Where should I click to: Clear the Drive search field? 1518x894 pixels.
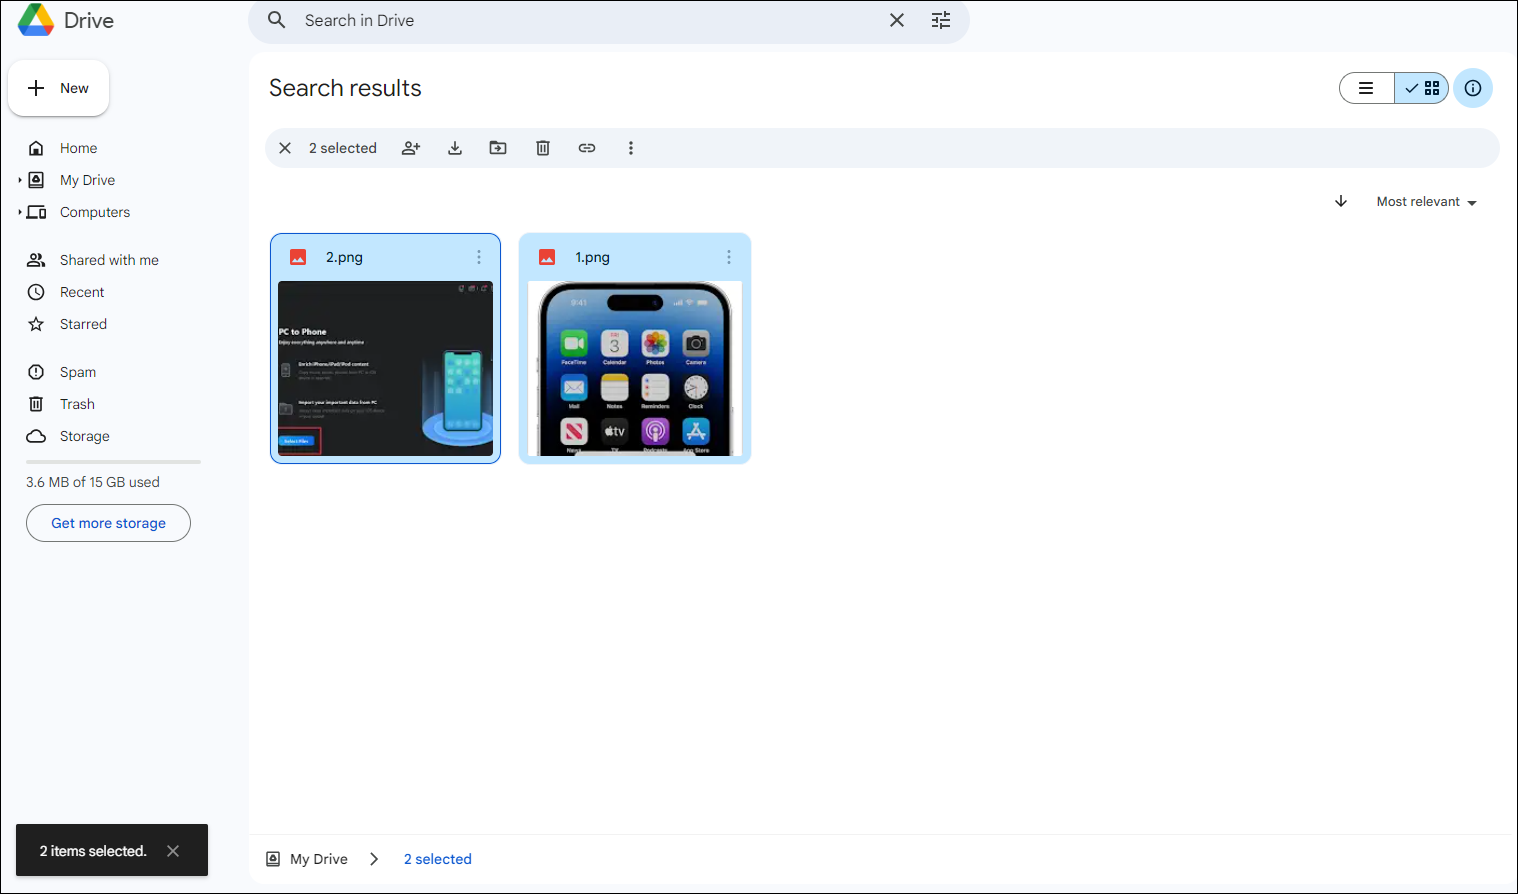pyautogui.click(x=897, y=20)
